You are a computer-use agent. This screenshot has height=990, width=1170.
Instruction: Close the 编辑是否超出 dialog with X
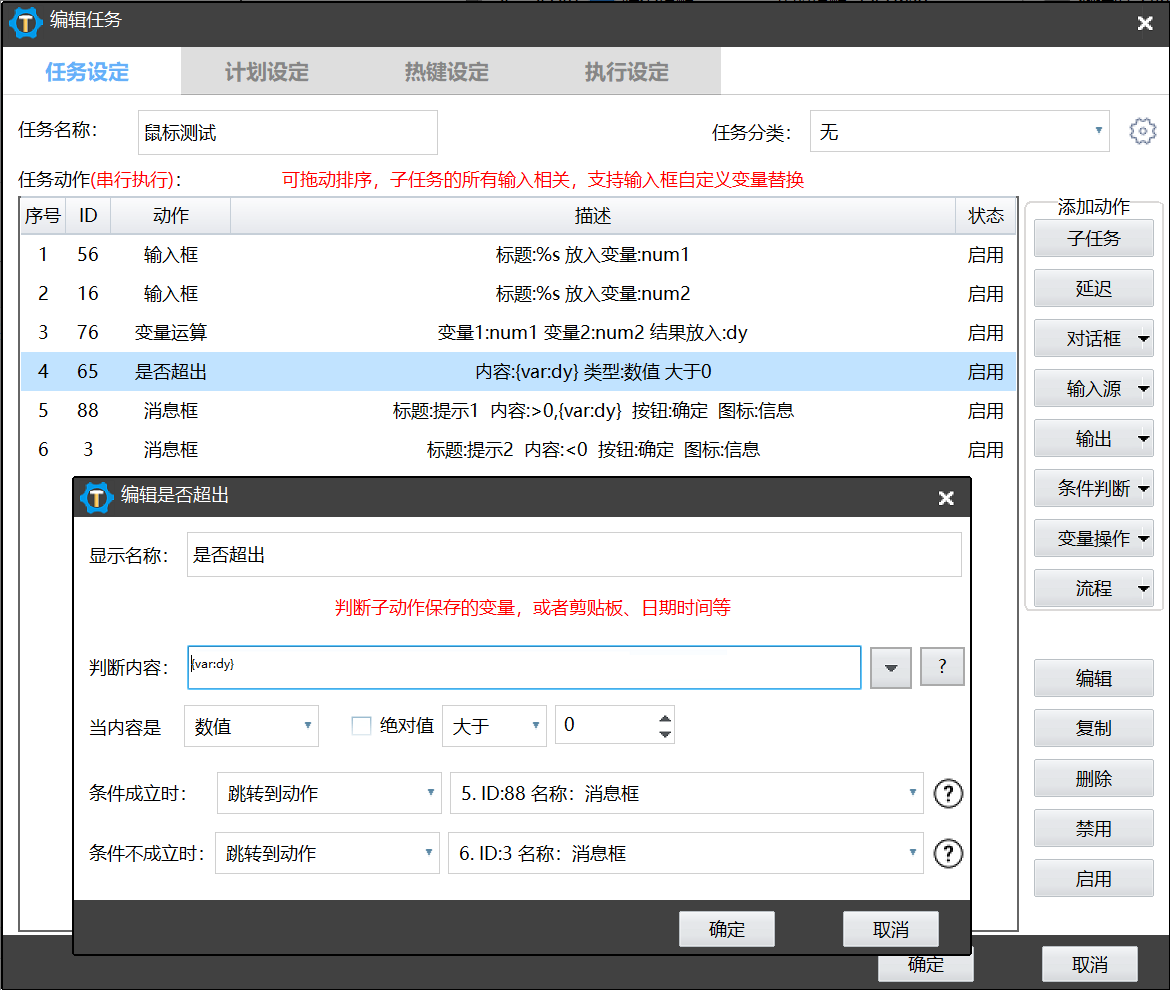coord(946,498)
